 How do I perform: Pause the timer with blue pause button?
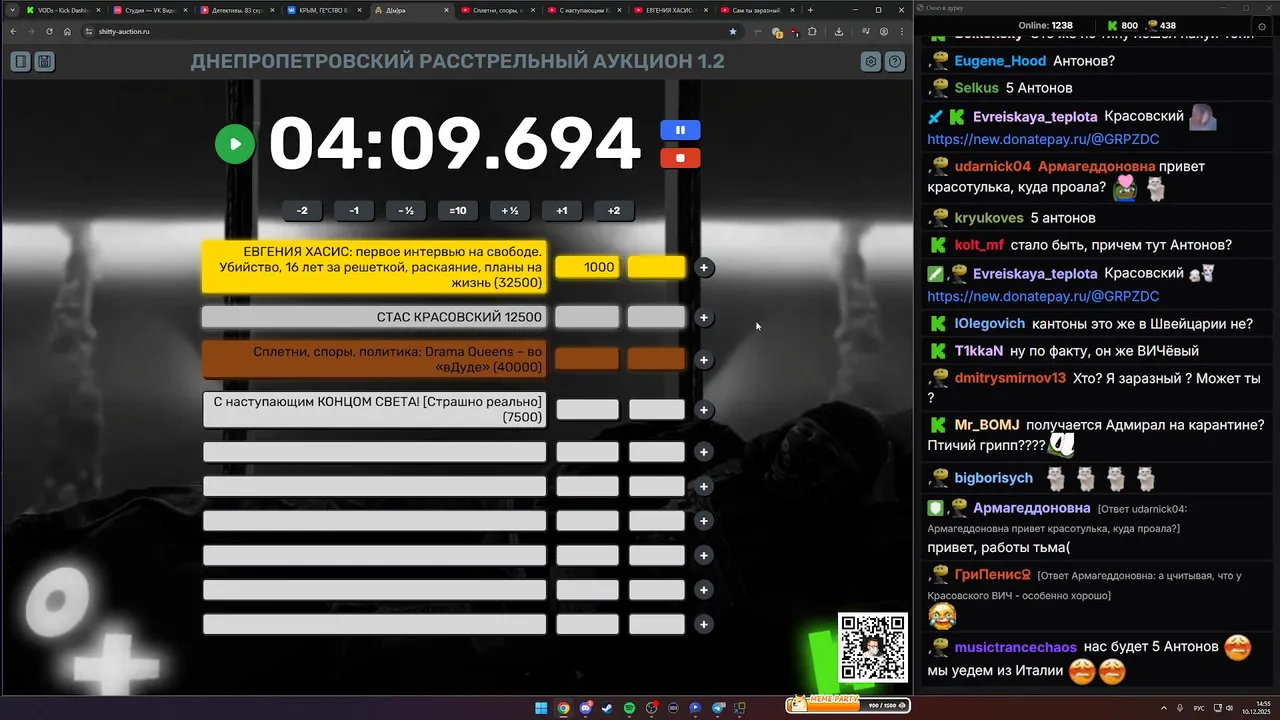point(680,130)
